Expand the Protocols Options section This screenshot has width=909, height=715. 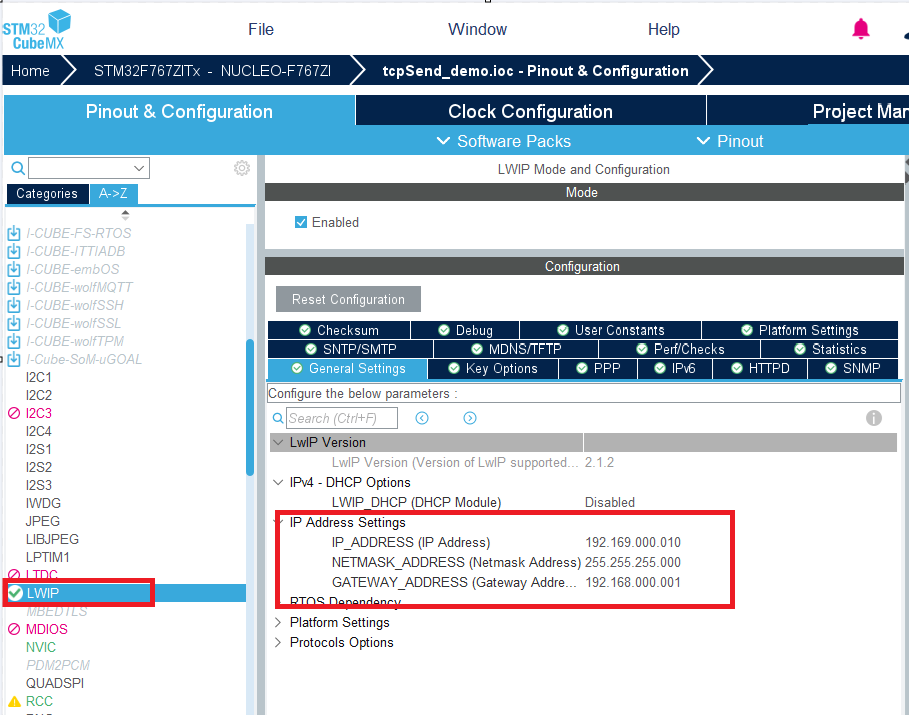click(x=277, y=642)
